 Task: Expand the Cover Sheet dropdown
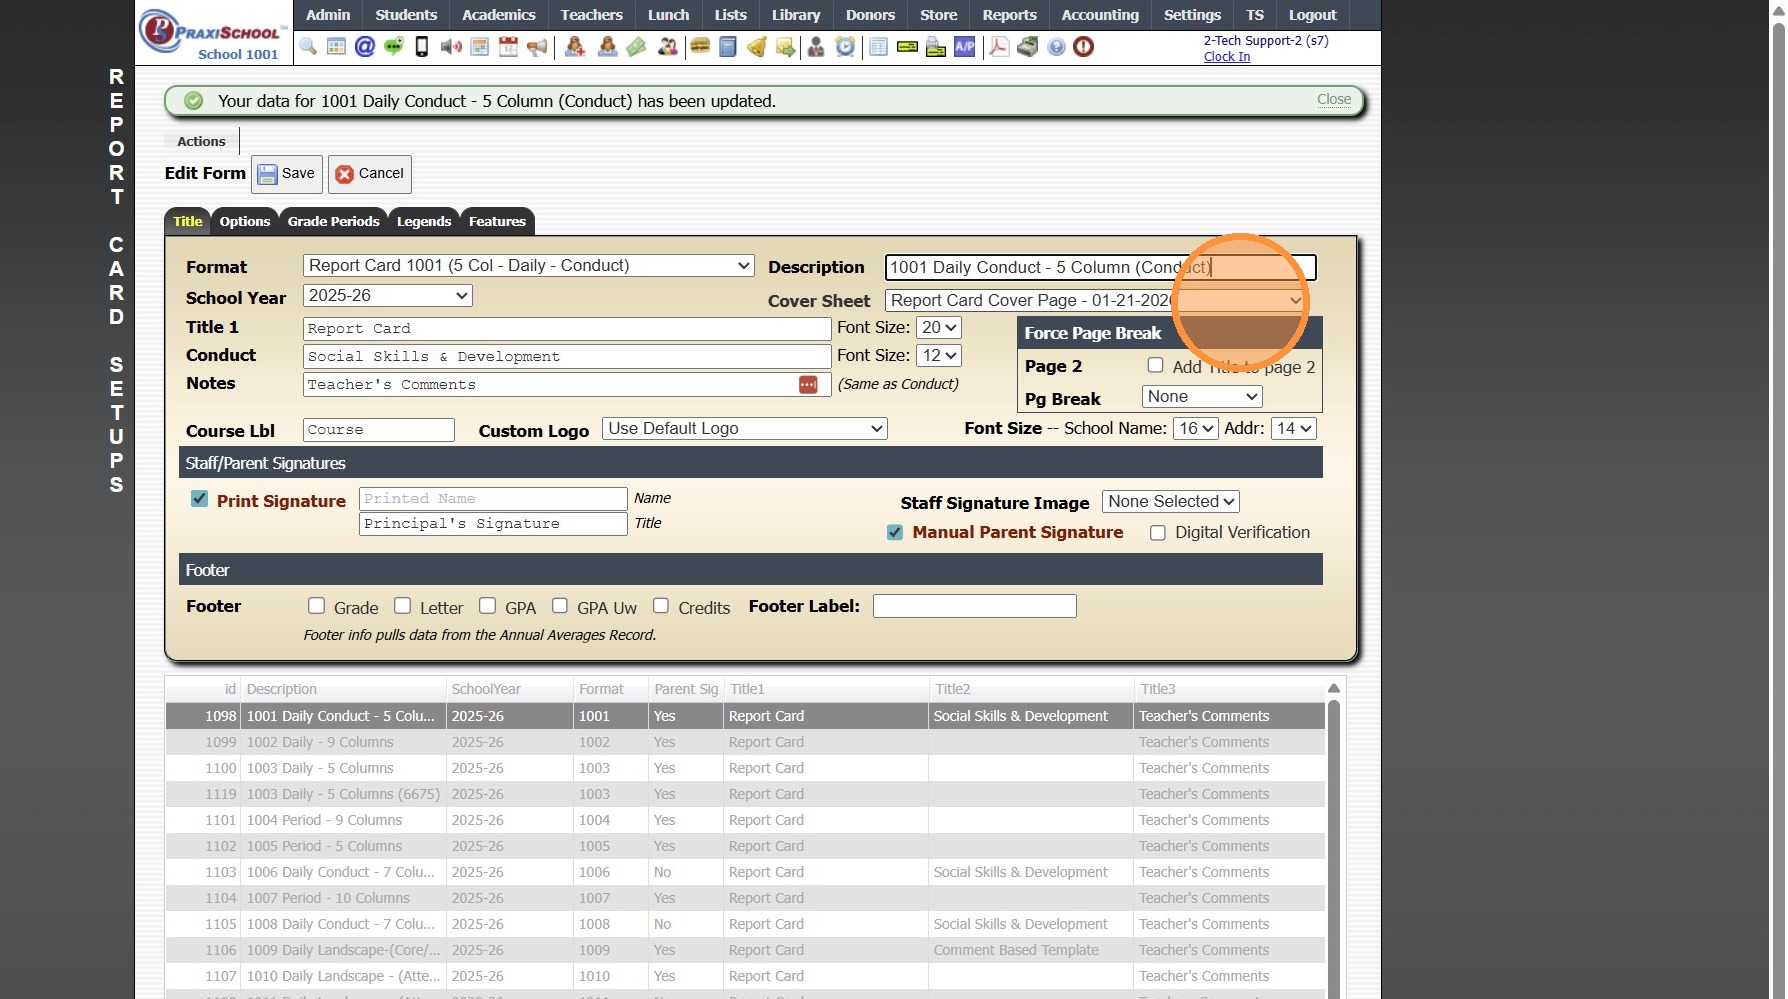tap(1095, 300)
